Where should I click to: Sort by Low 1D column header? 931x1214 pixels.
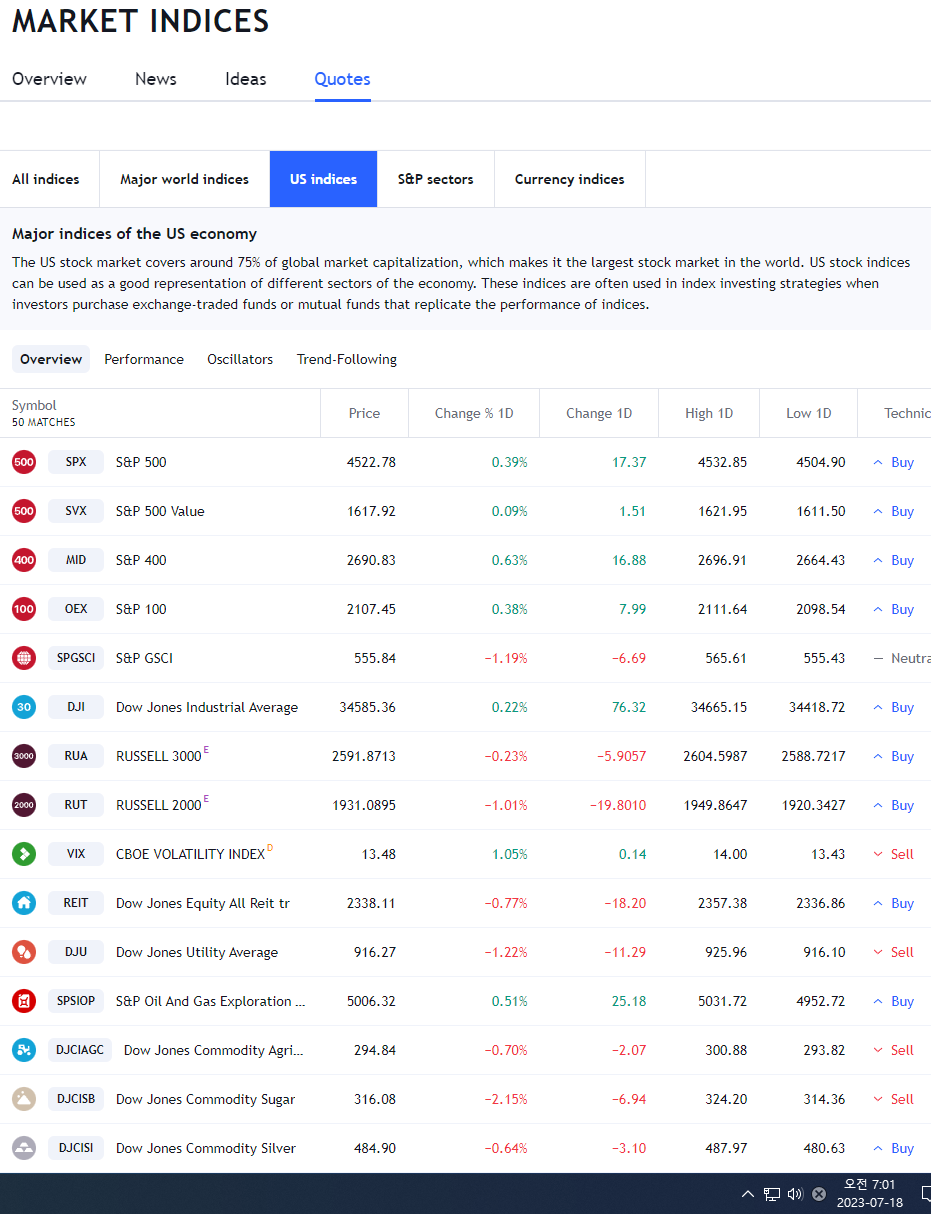click(x=809, y=413)
